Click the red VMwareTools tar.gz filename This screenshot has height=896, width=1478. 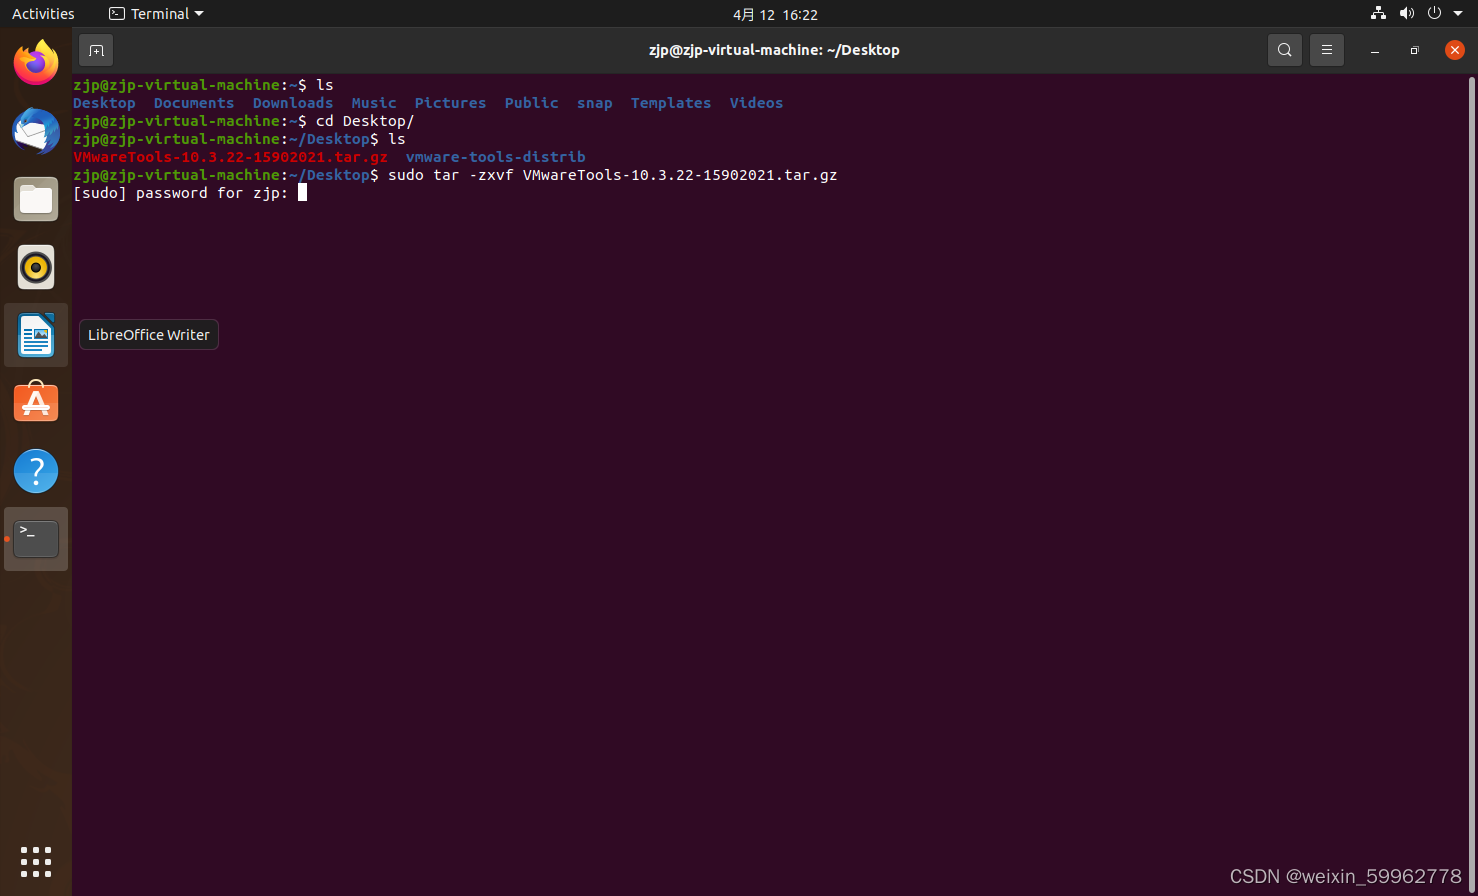[230, 157]
